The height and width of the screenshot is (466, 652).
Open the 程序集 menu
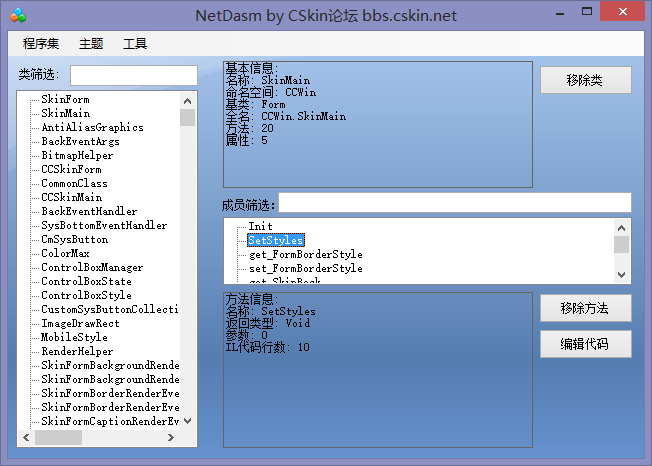[x=41, y=44]
